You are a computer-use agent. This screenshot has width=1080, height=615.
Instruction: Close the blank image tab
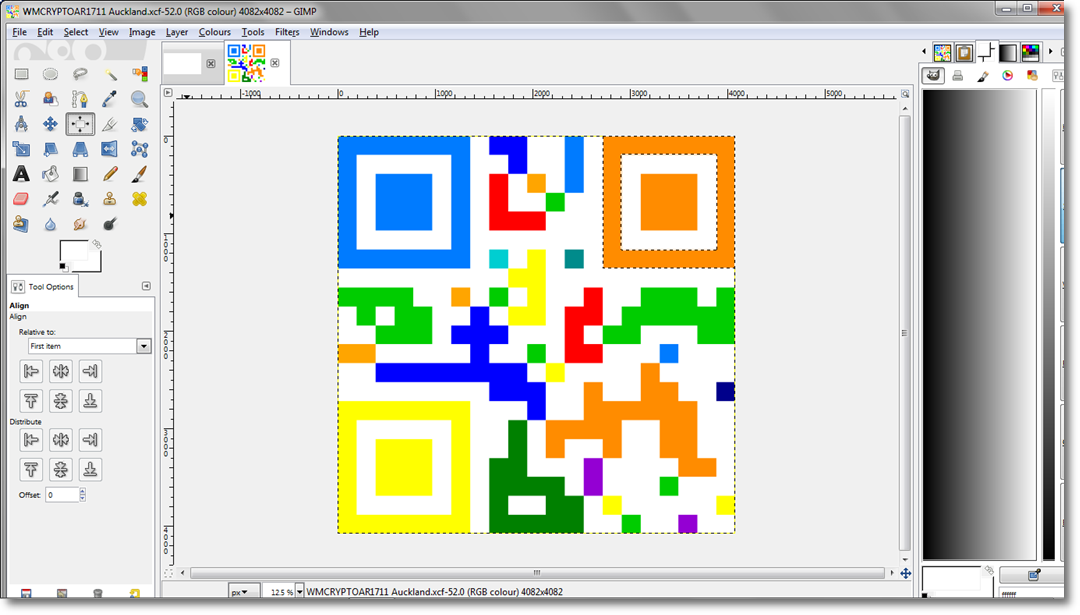[x=211, y=63]
